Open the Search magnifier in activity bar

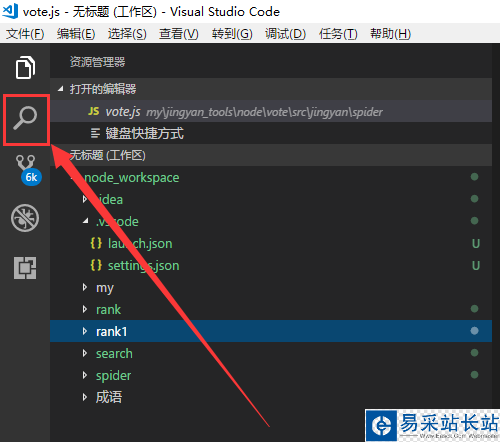(25, 118)
